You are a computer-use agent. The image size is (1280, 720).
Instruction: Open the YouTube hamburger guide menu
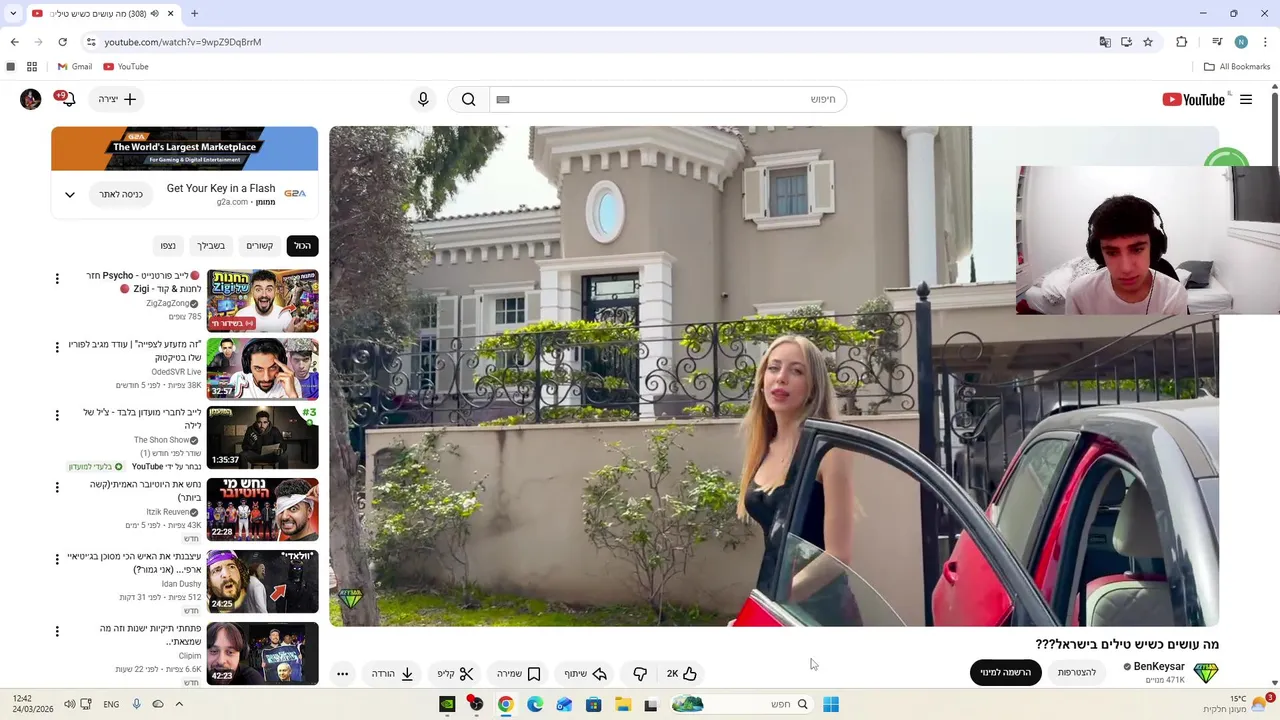(1246, 99)
